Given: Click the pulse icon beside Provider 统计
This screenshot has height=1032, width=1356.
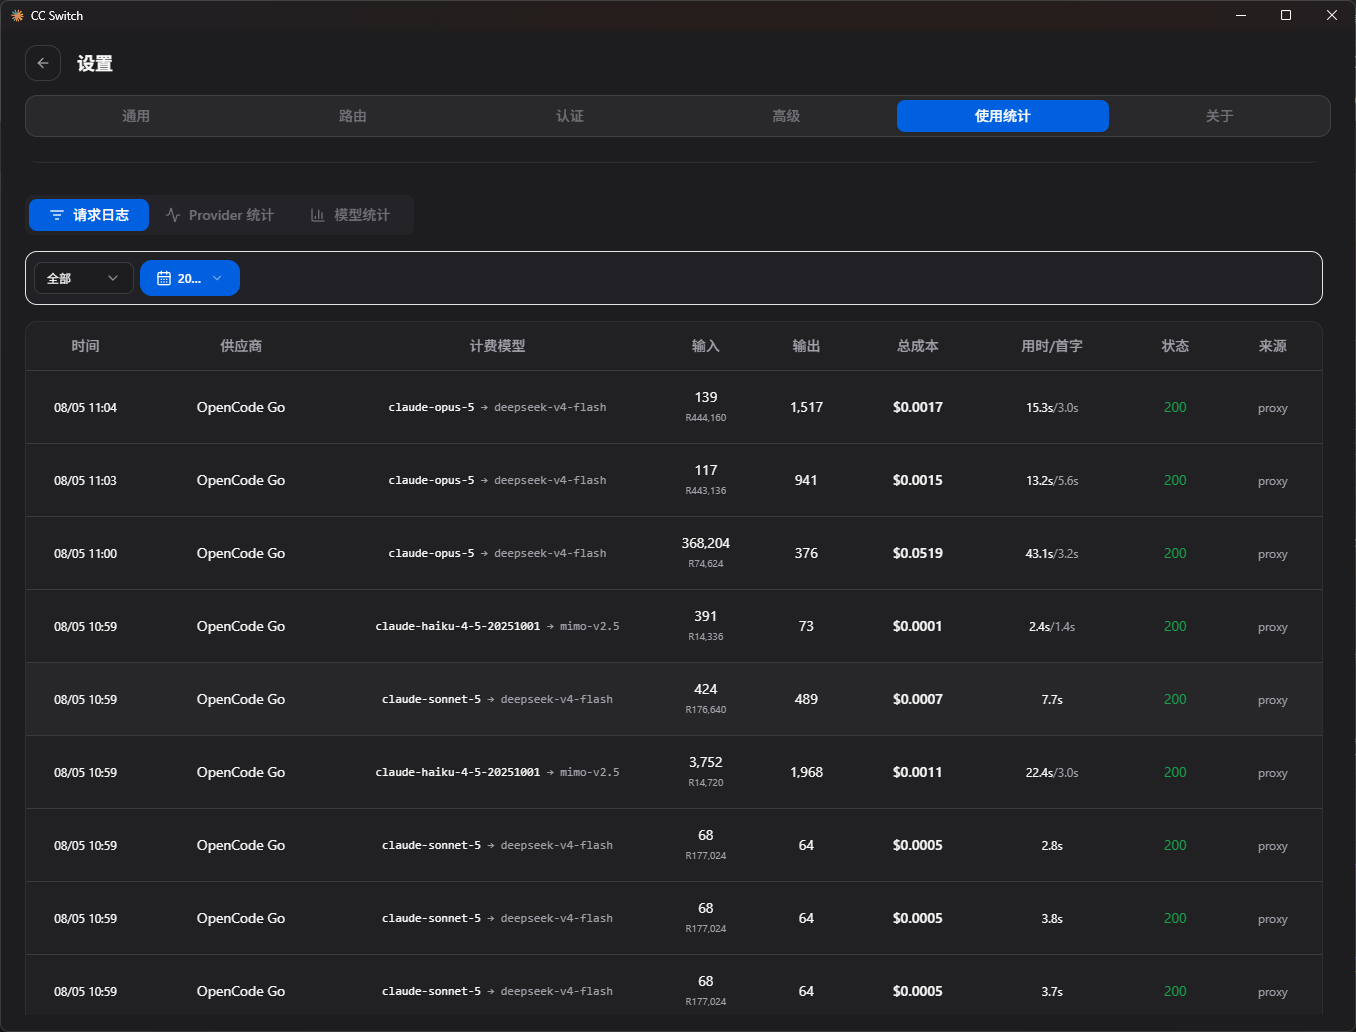Looking at the screenshot, I should (x=173, y=215).
